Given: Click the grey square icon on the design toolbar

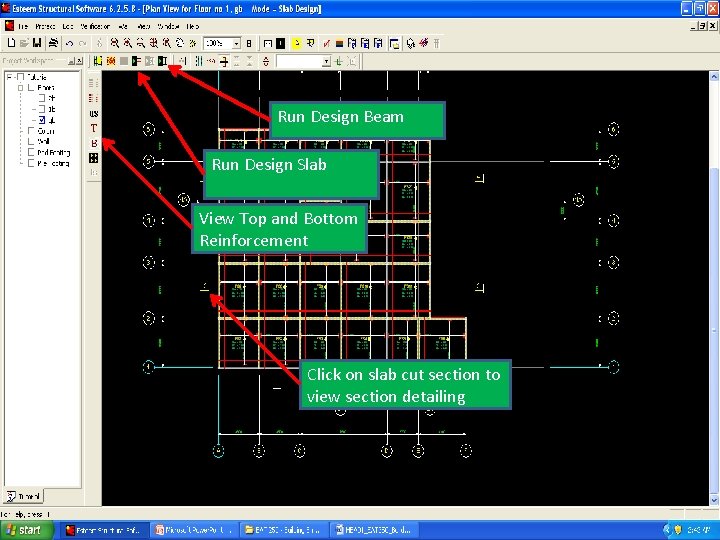Looking at the screenshot, I should point(124,61).
